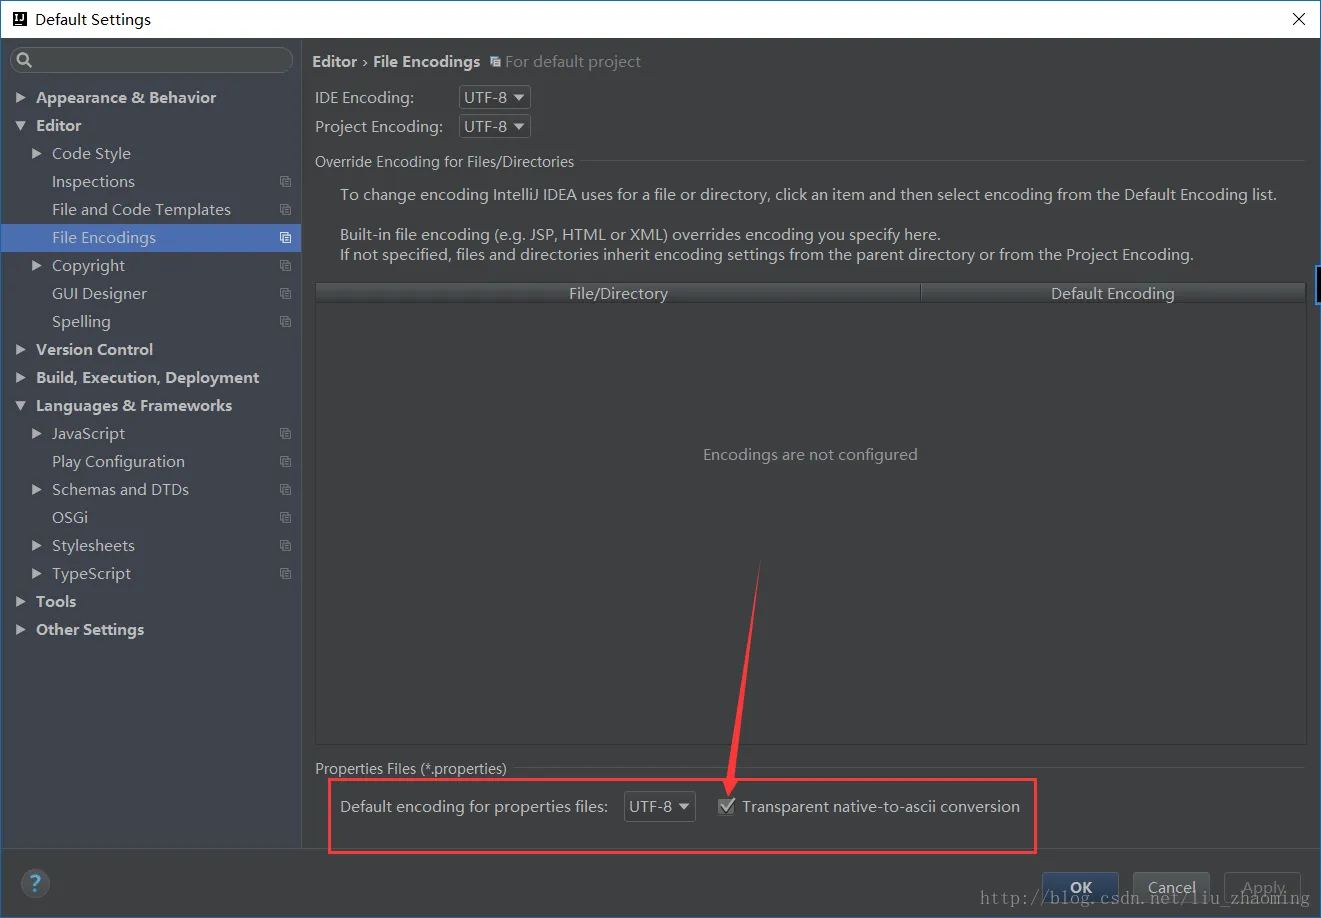The height and width of the screenshot is (918, 1321).
Task: Select the Editor category label
Action: tap(59, 126)
